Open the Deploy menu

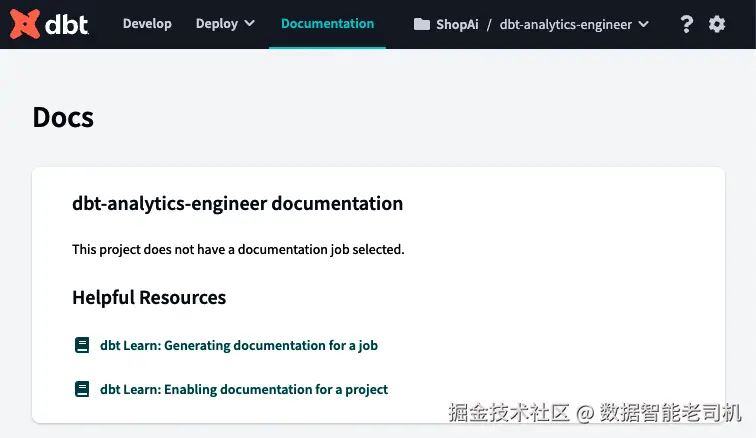(x=225, y=24)
